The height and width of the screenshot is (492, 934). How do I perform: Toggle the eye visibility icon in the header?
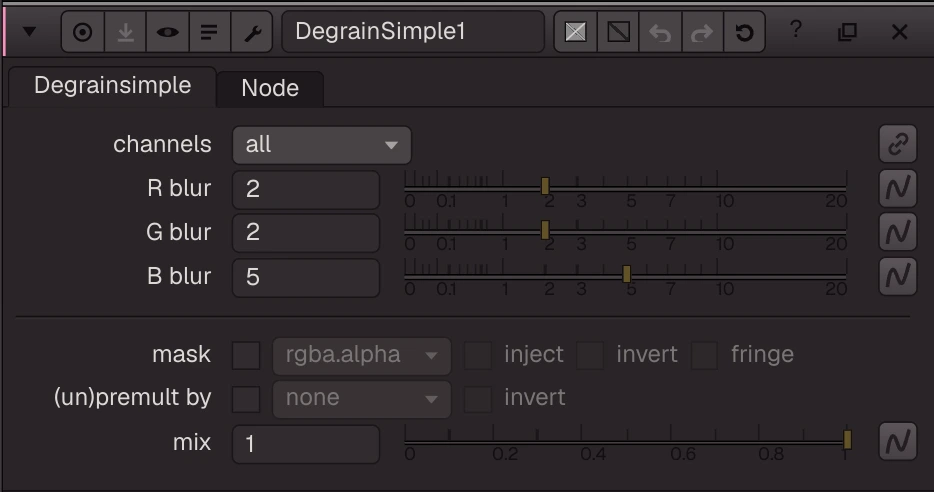(167, 32)
